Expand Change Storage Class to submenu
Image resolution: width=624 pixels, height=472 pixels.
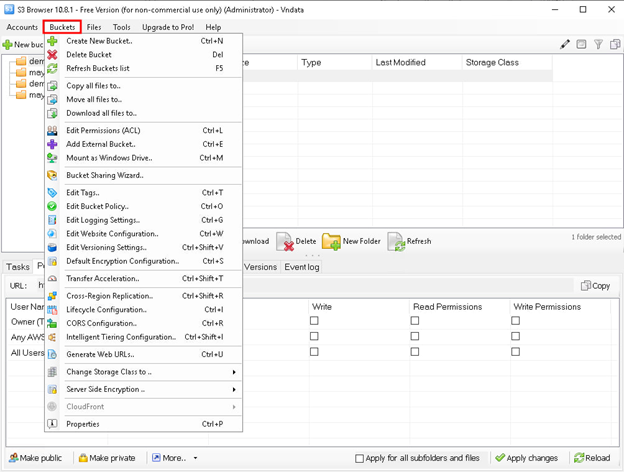[x=145, y=372]
